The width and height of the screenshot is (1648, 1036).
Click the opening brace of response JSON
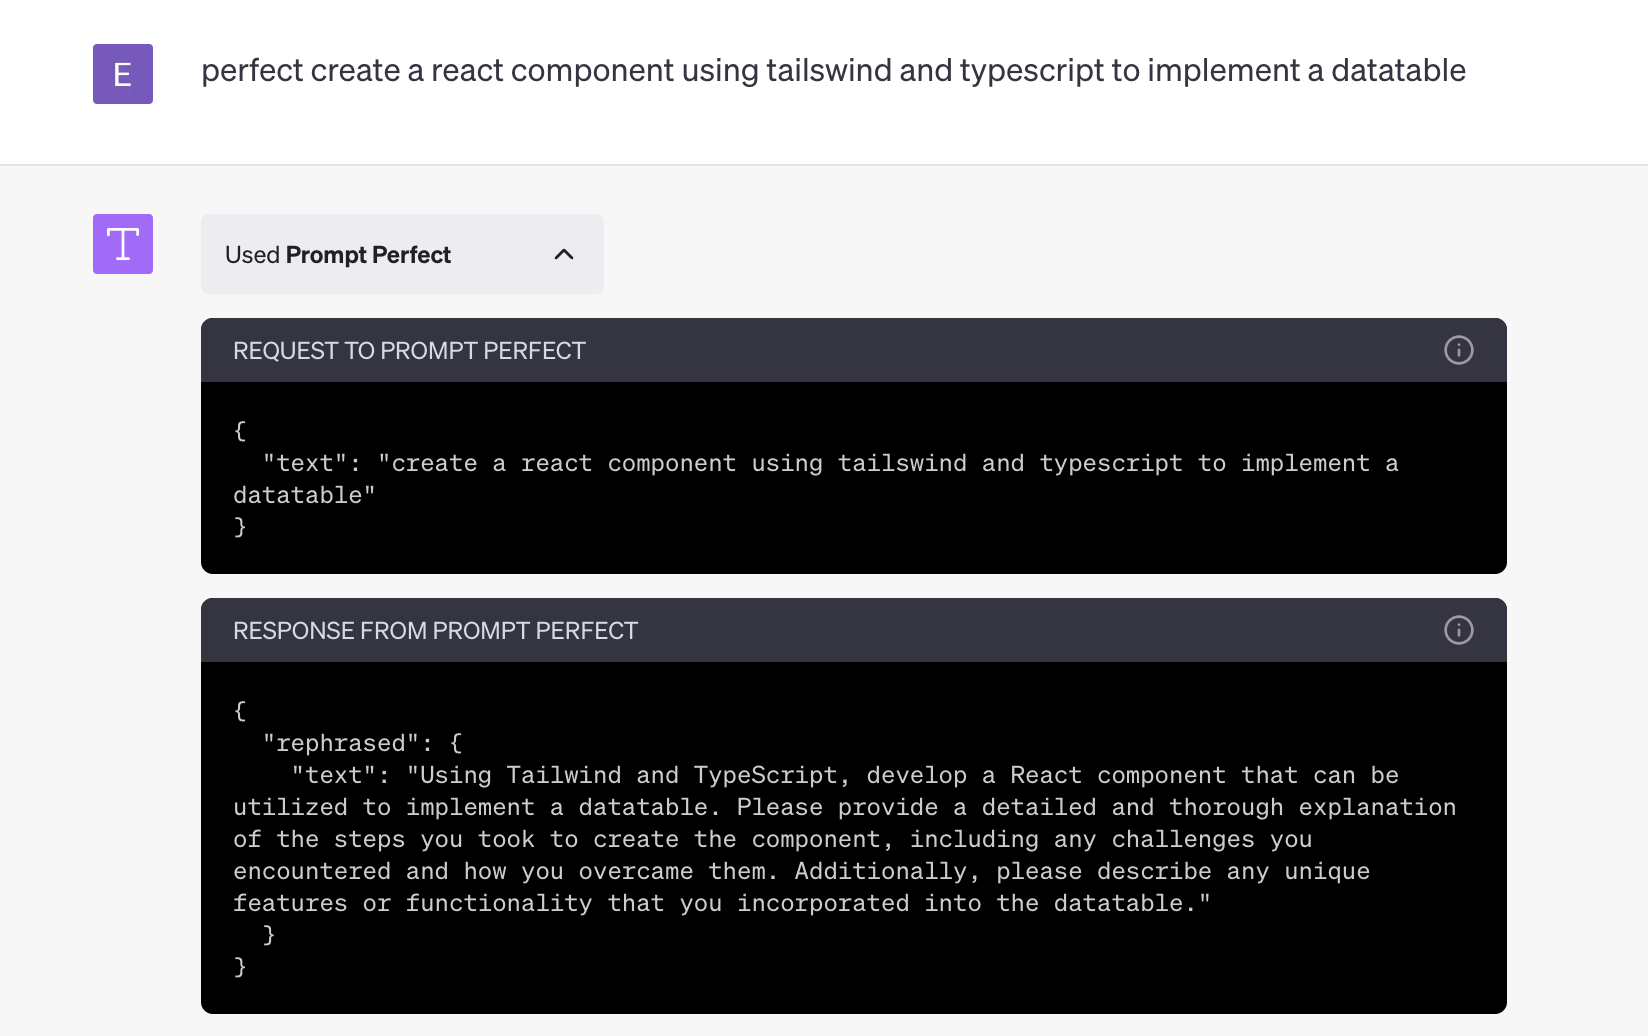coord(240,711)
